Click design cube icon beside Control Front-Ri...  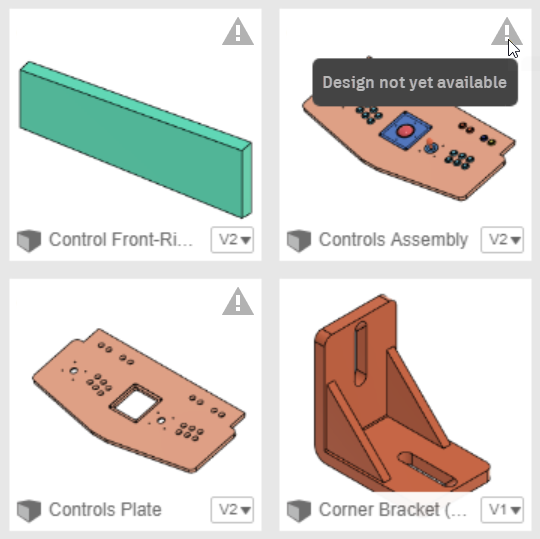pyautogui.click(x=29, y=240)
